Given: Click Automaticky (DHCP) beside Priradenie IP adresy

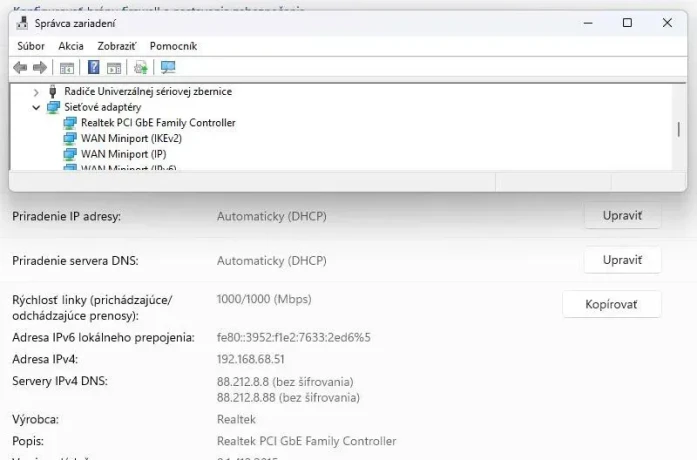Looking at the screenshot, I should 272,216.
